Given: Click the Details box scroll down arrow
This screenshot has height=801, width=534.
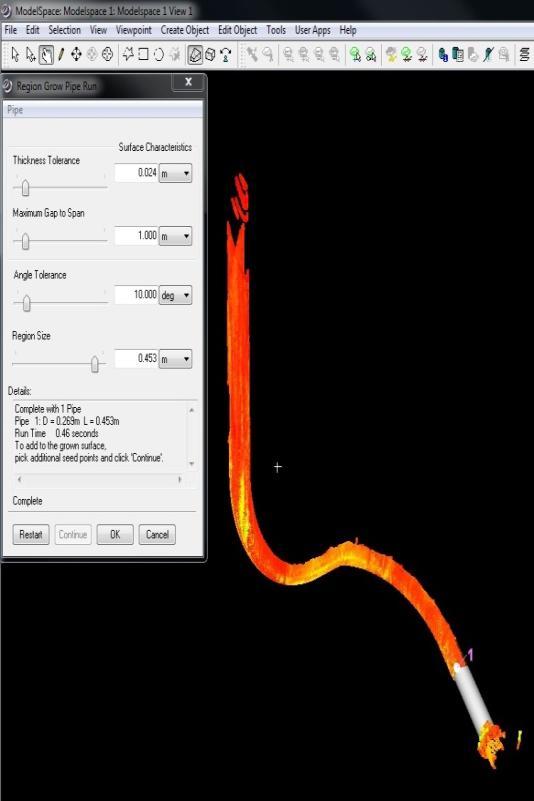Looking at the screenshot, I should tap(192, 464).
